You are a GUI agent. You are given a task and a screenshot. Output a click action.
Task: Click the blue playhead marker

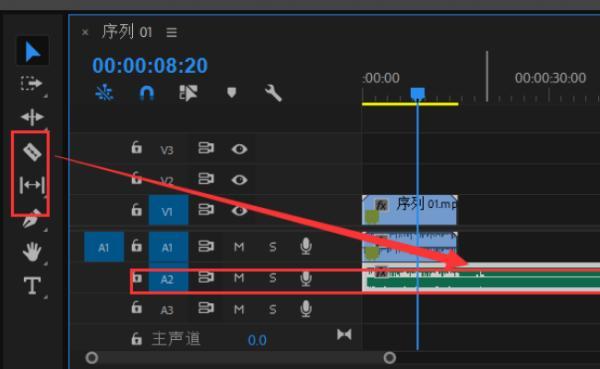pos(417,93)
